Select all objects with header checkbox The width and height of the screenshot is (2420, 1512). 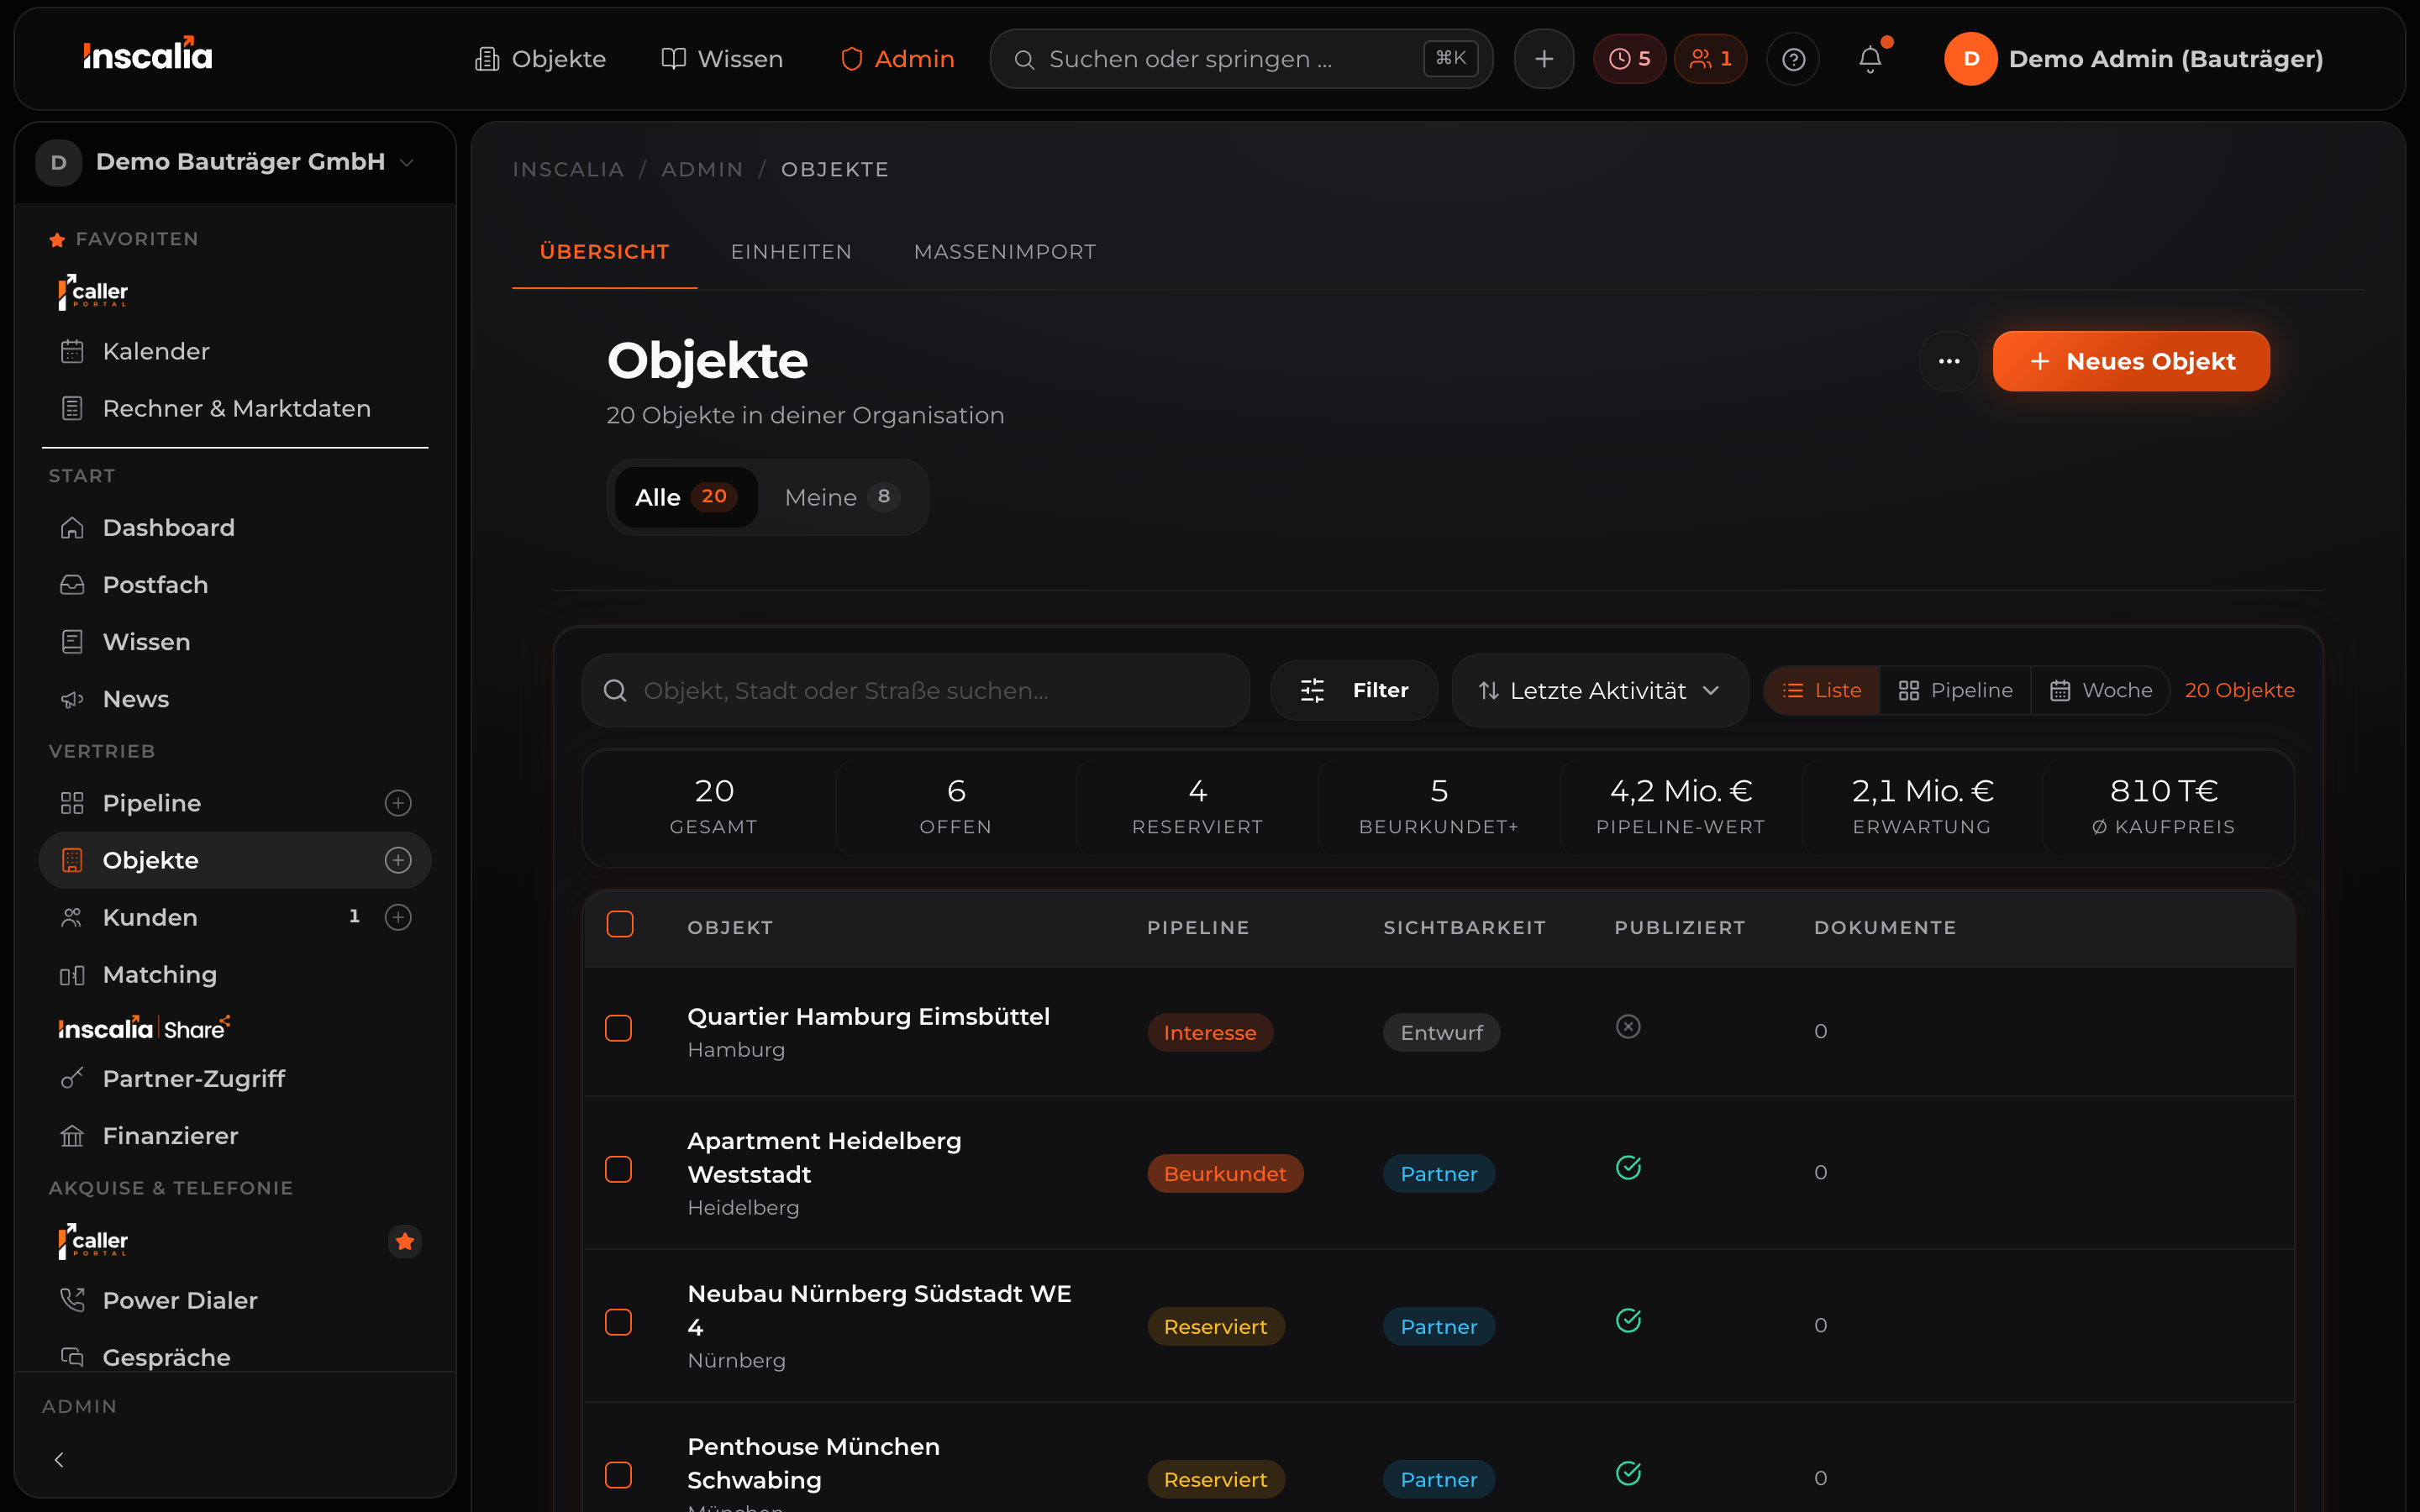pyautogui.click(x=620, y=924)
